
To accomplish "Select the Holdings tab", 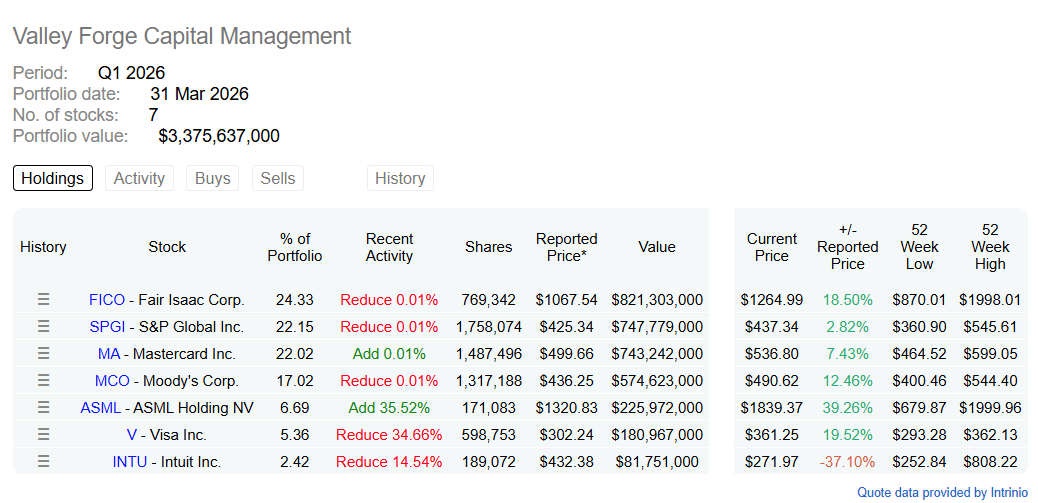I will pyautogui.click(x=53, y=178).
